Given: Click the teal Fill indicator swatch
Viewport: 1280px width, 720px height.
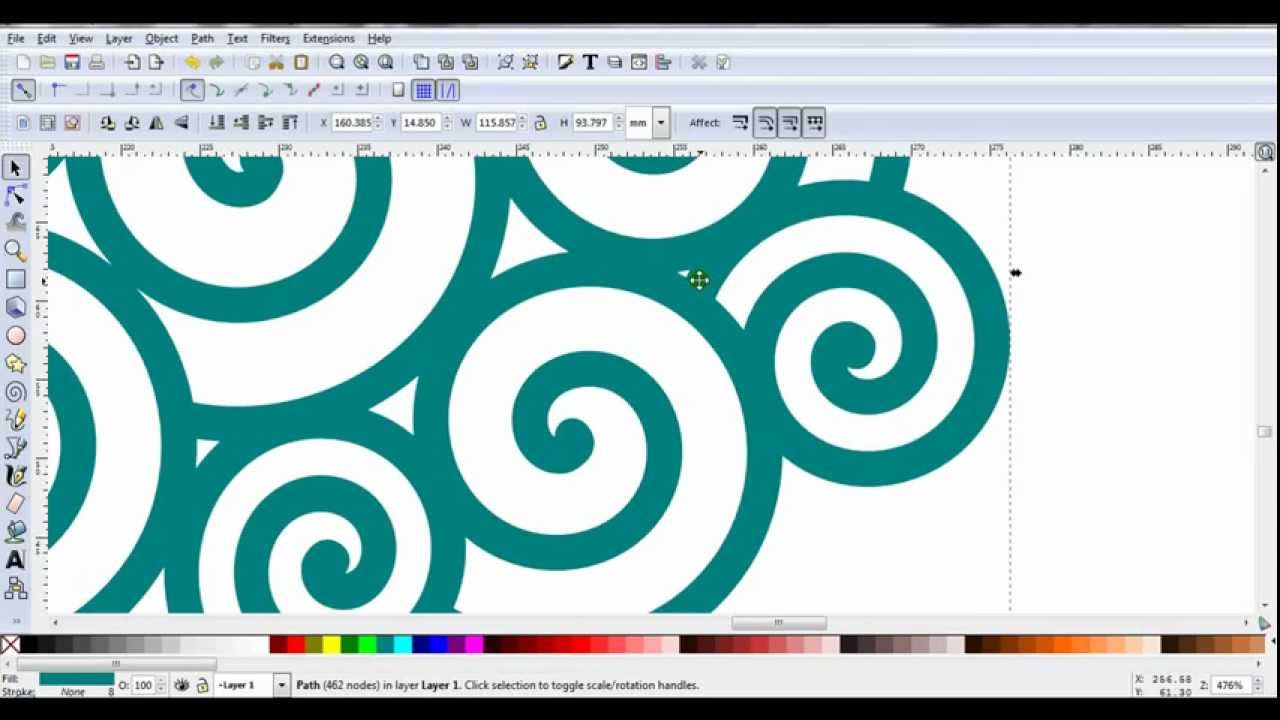Looking at the screenshot, I should tap(76, 679).
